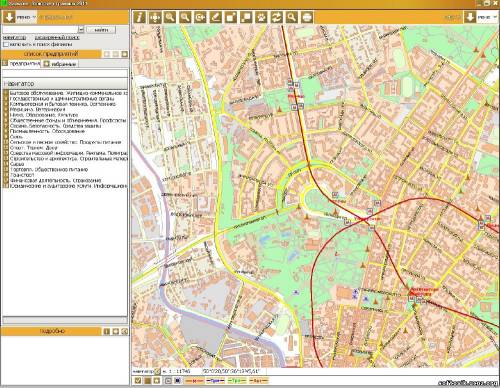The width and height of the screenshot is (500, 388).
Task: Open the search field dropdown arrow
Action: (x=81, y=30)
